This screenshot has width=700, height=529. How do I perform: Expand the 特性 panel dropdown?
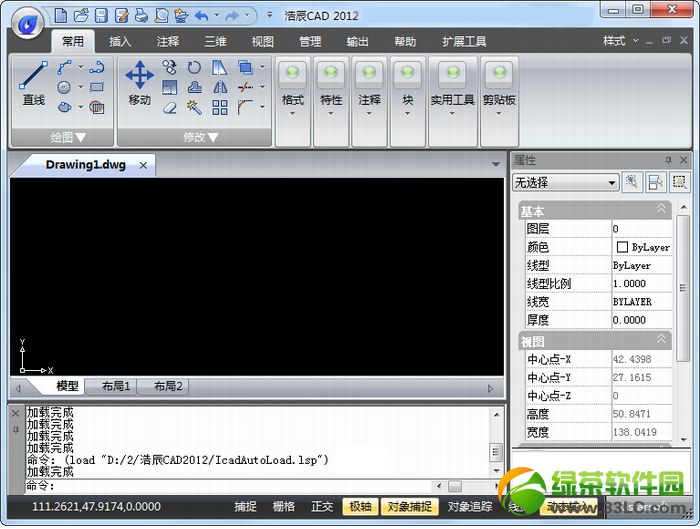pos(331,113)
